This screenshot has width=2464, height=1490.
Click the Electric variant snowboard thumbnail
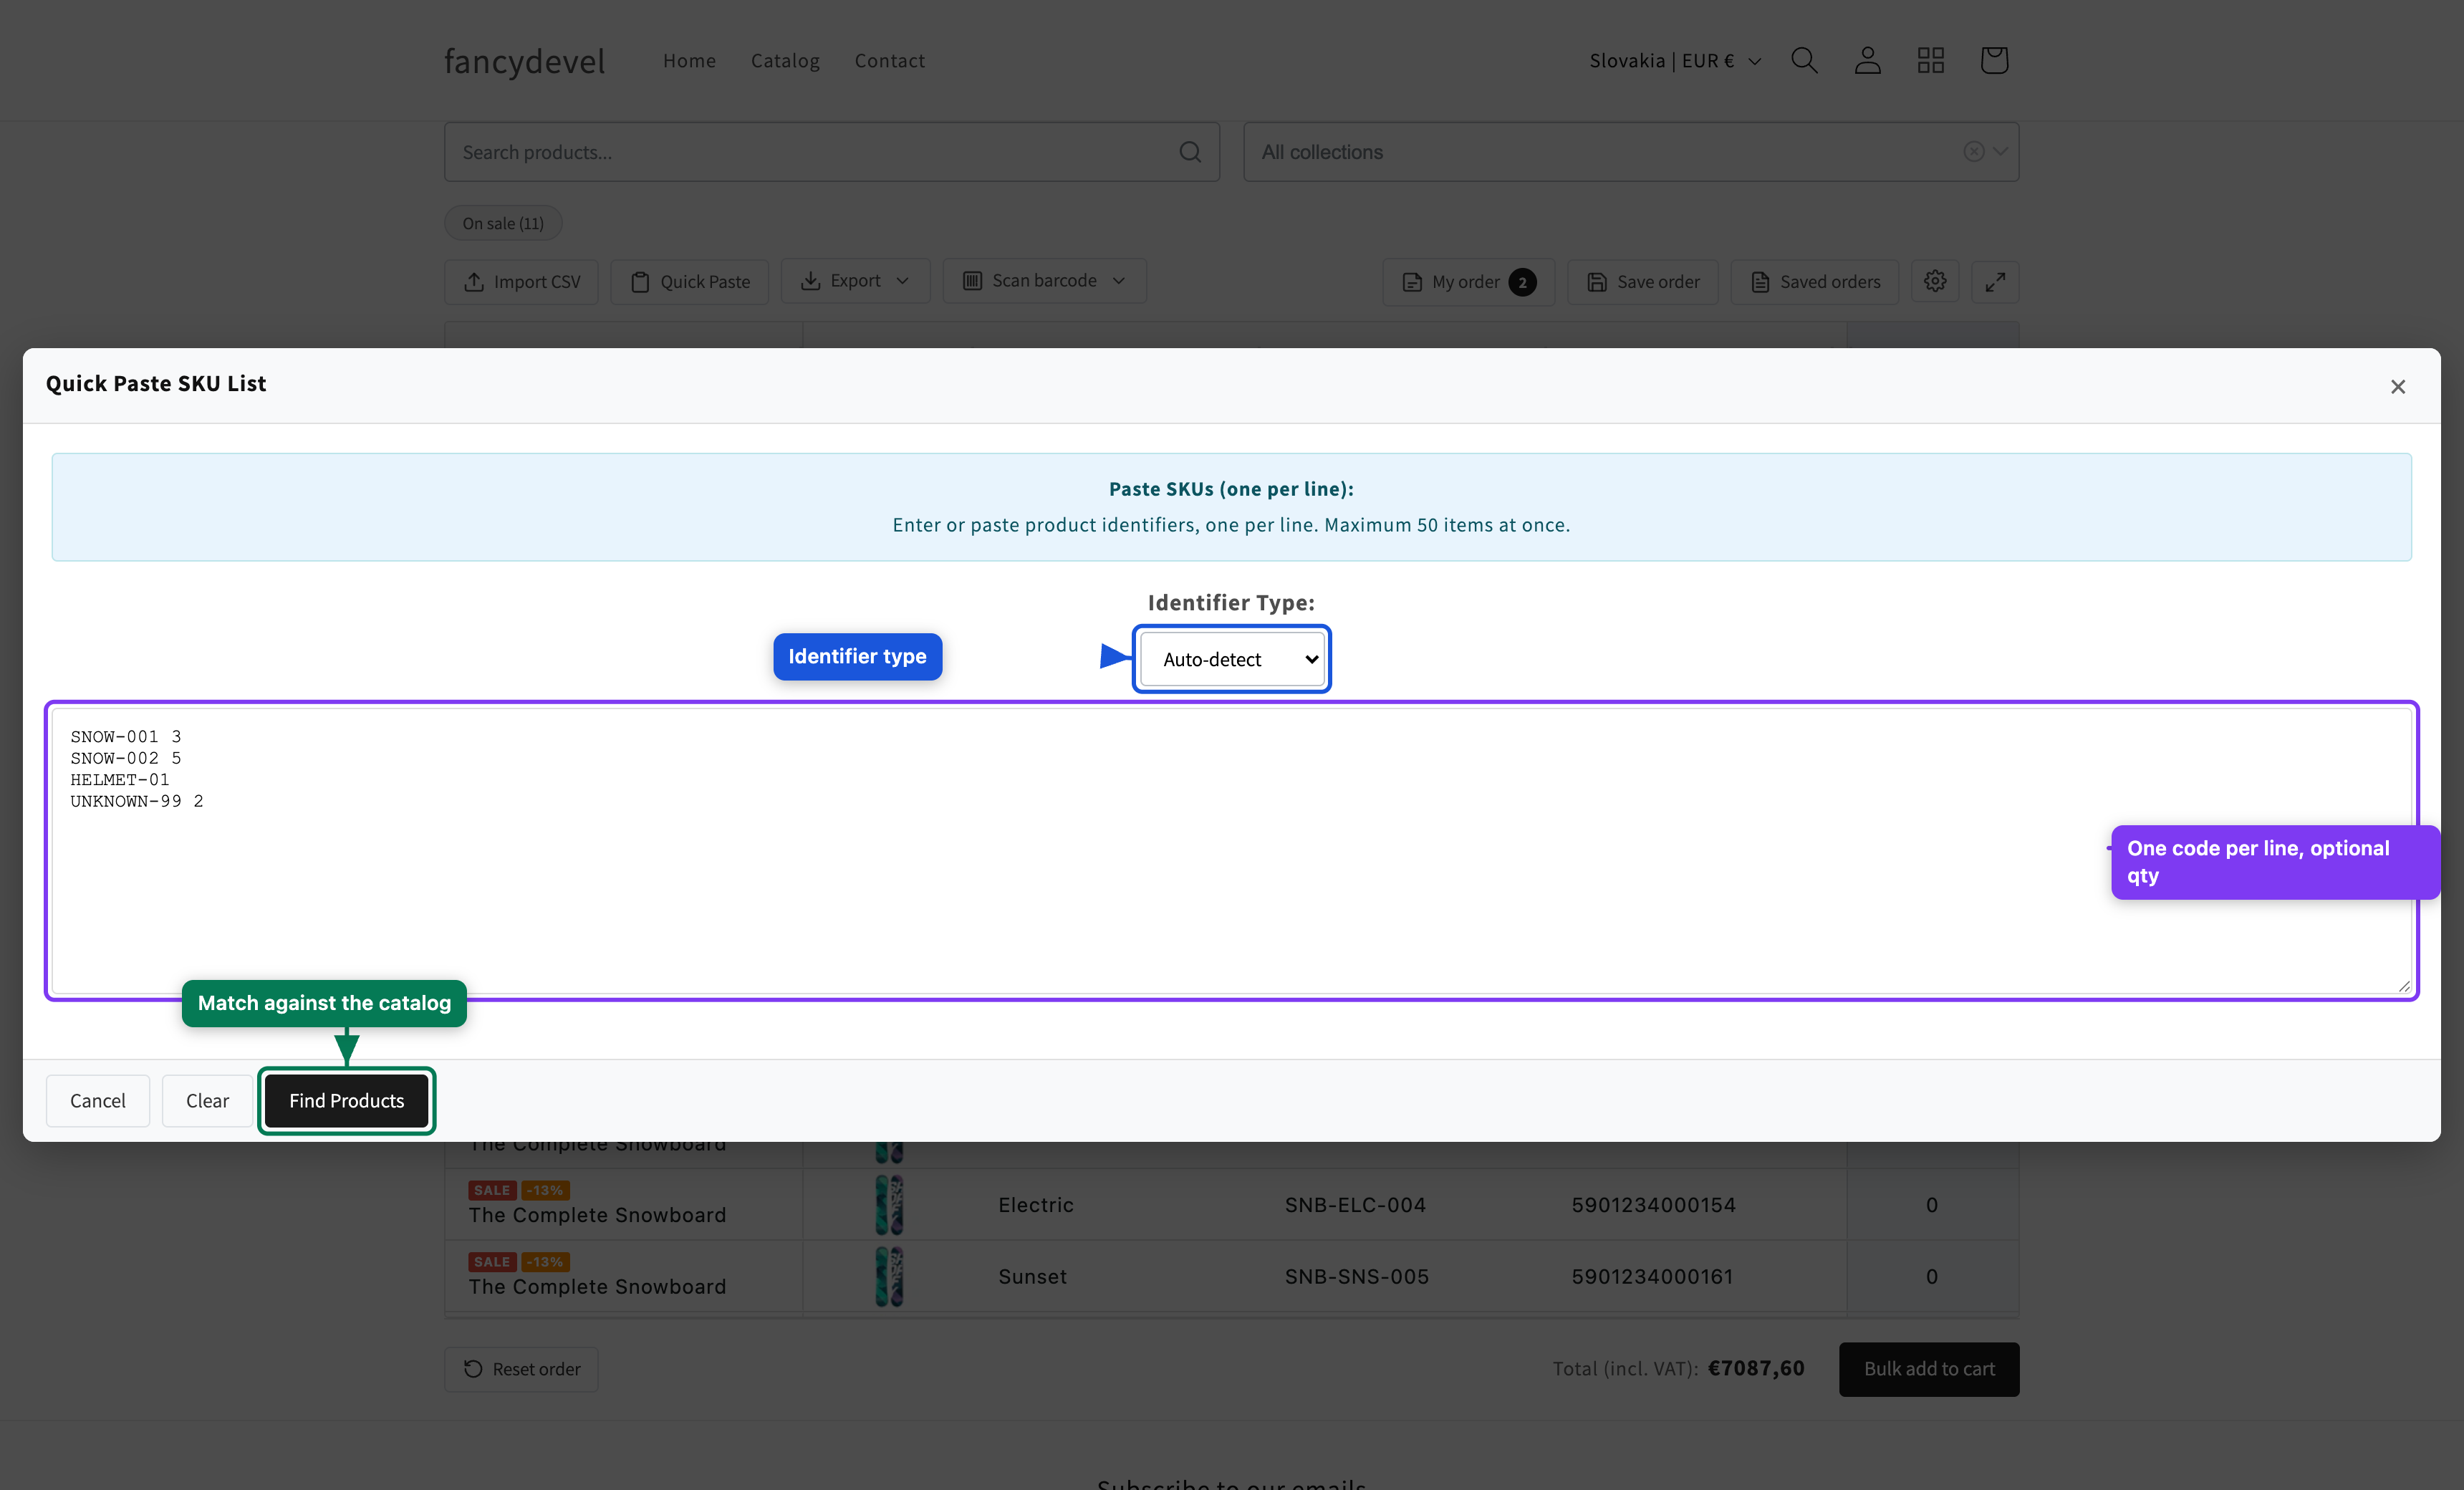(x=888, y=1205)
